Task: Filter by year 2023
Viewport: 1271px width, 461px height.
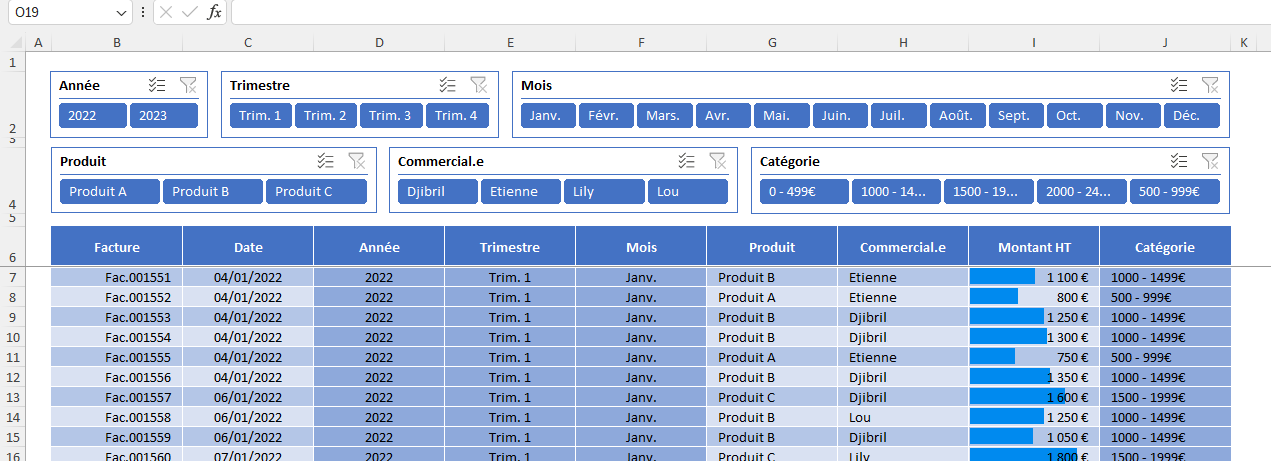Action: [x=164, y=116]
